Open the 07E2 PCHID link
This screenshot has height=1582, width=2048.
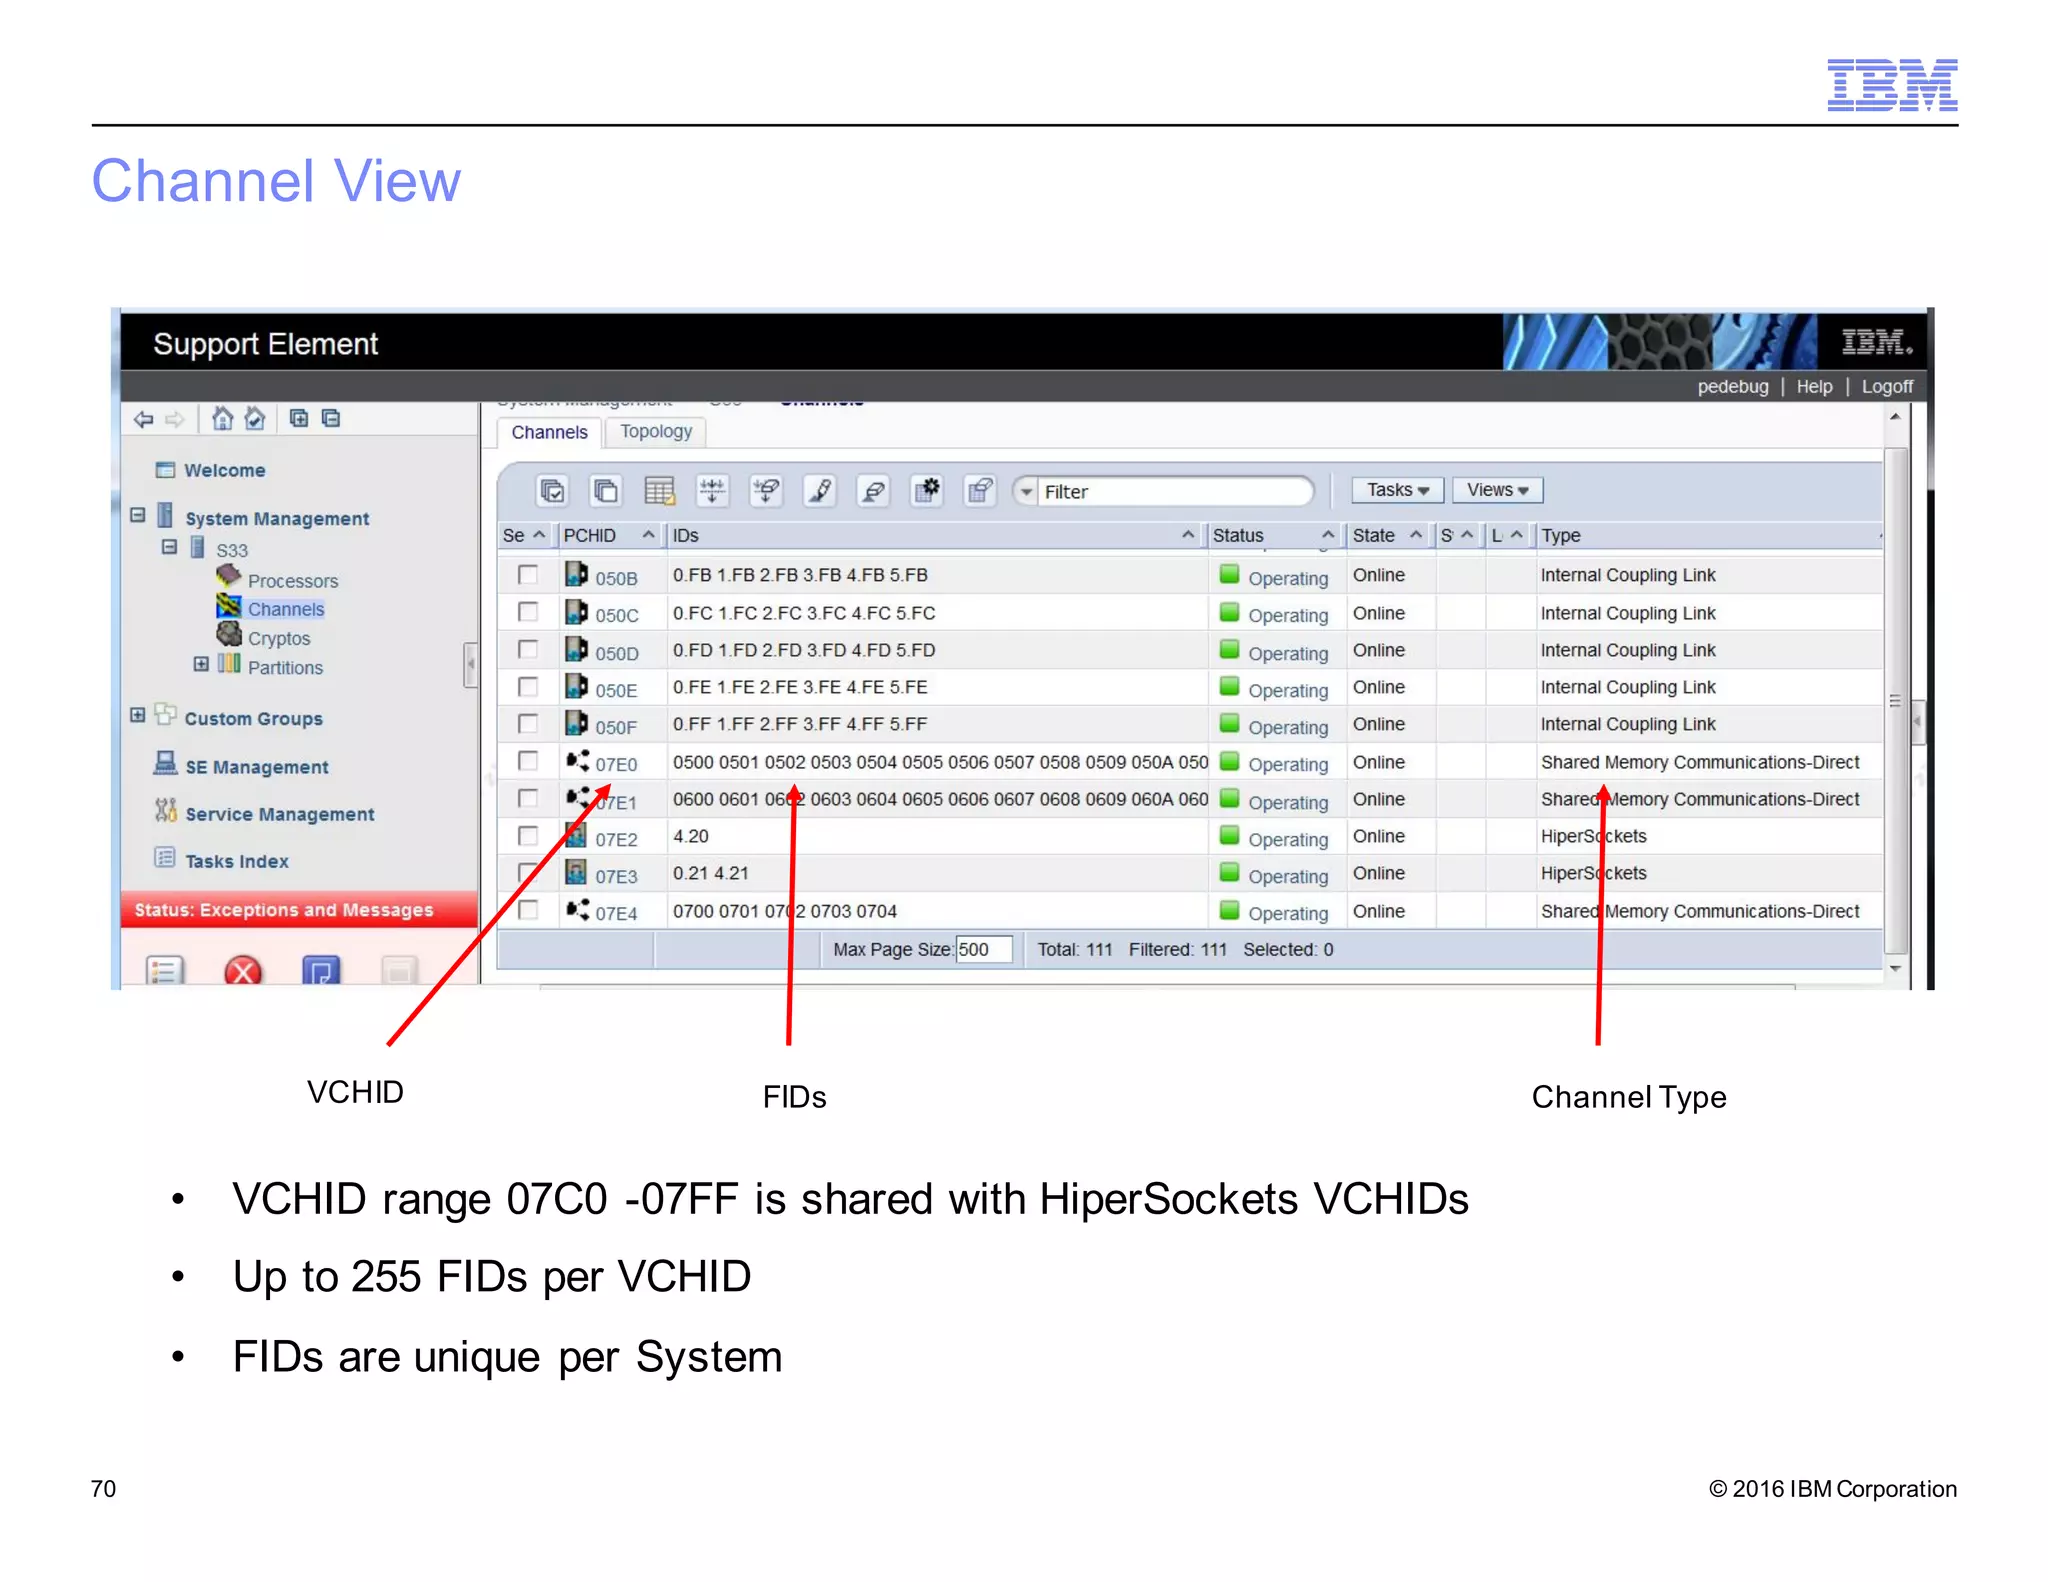tap(616, 839)
